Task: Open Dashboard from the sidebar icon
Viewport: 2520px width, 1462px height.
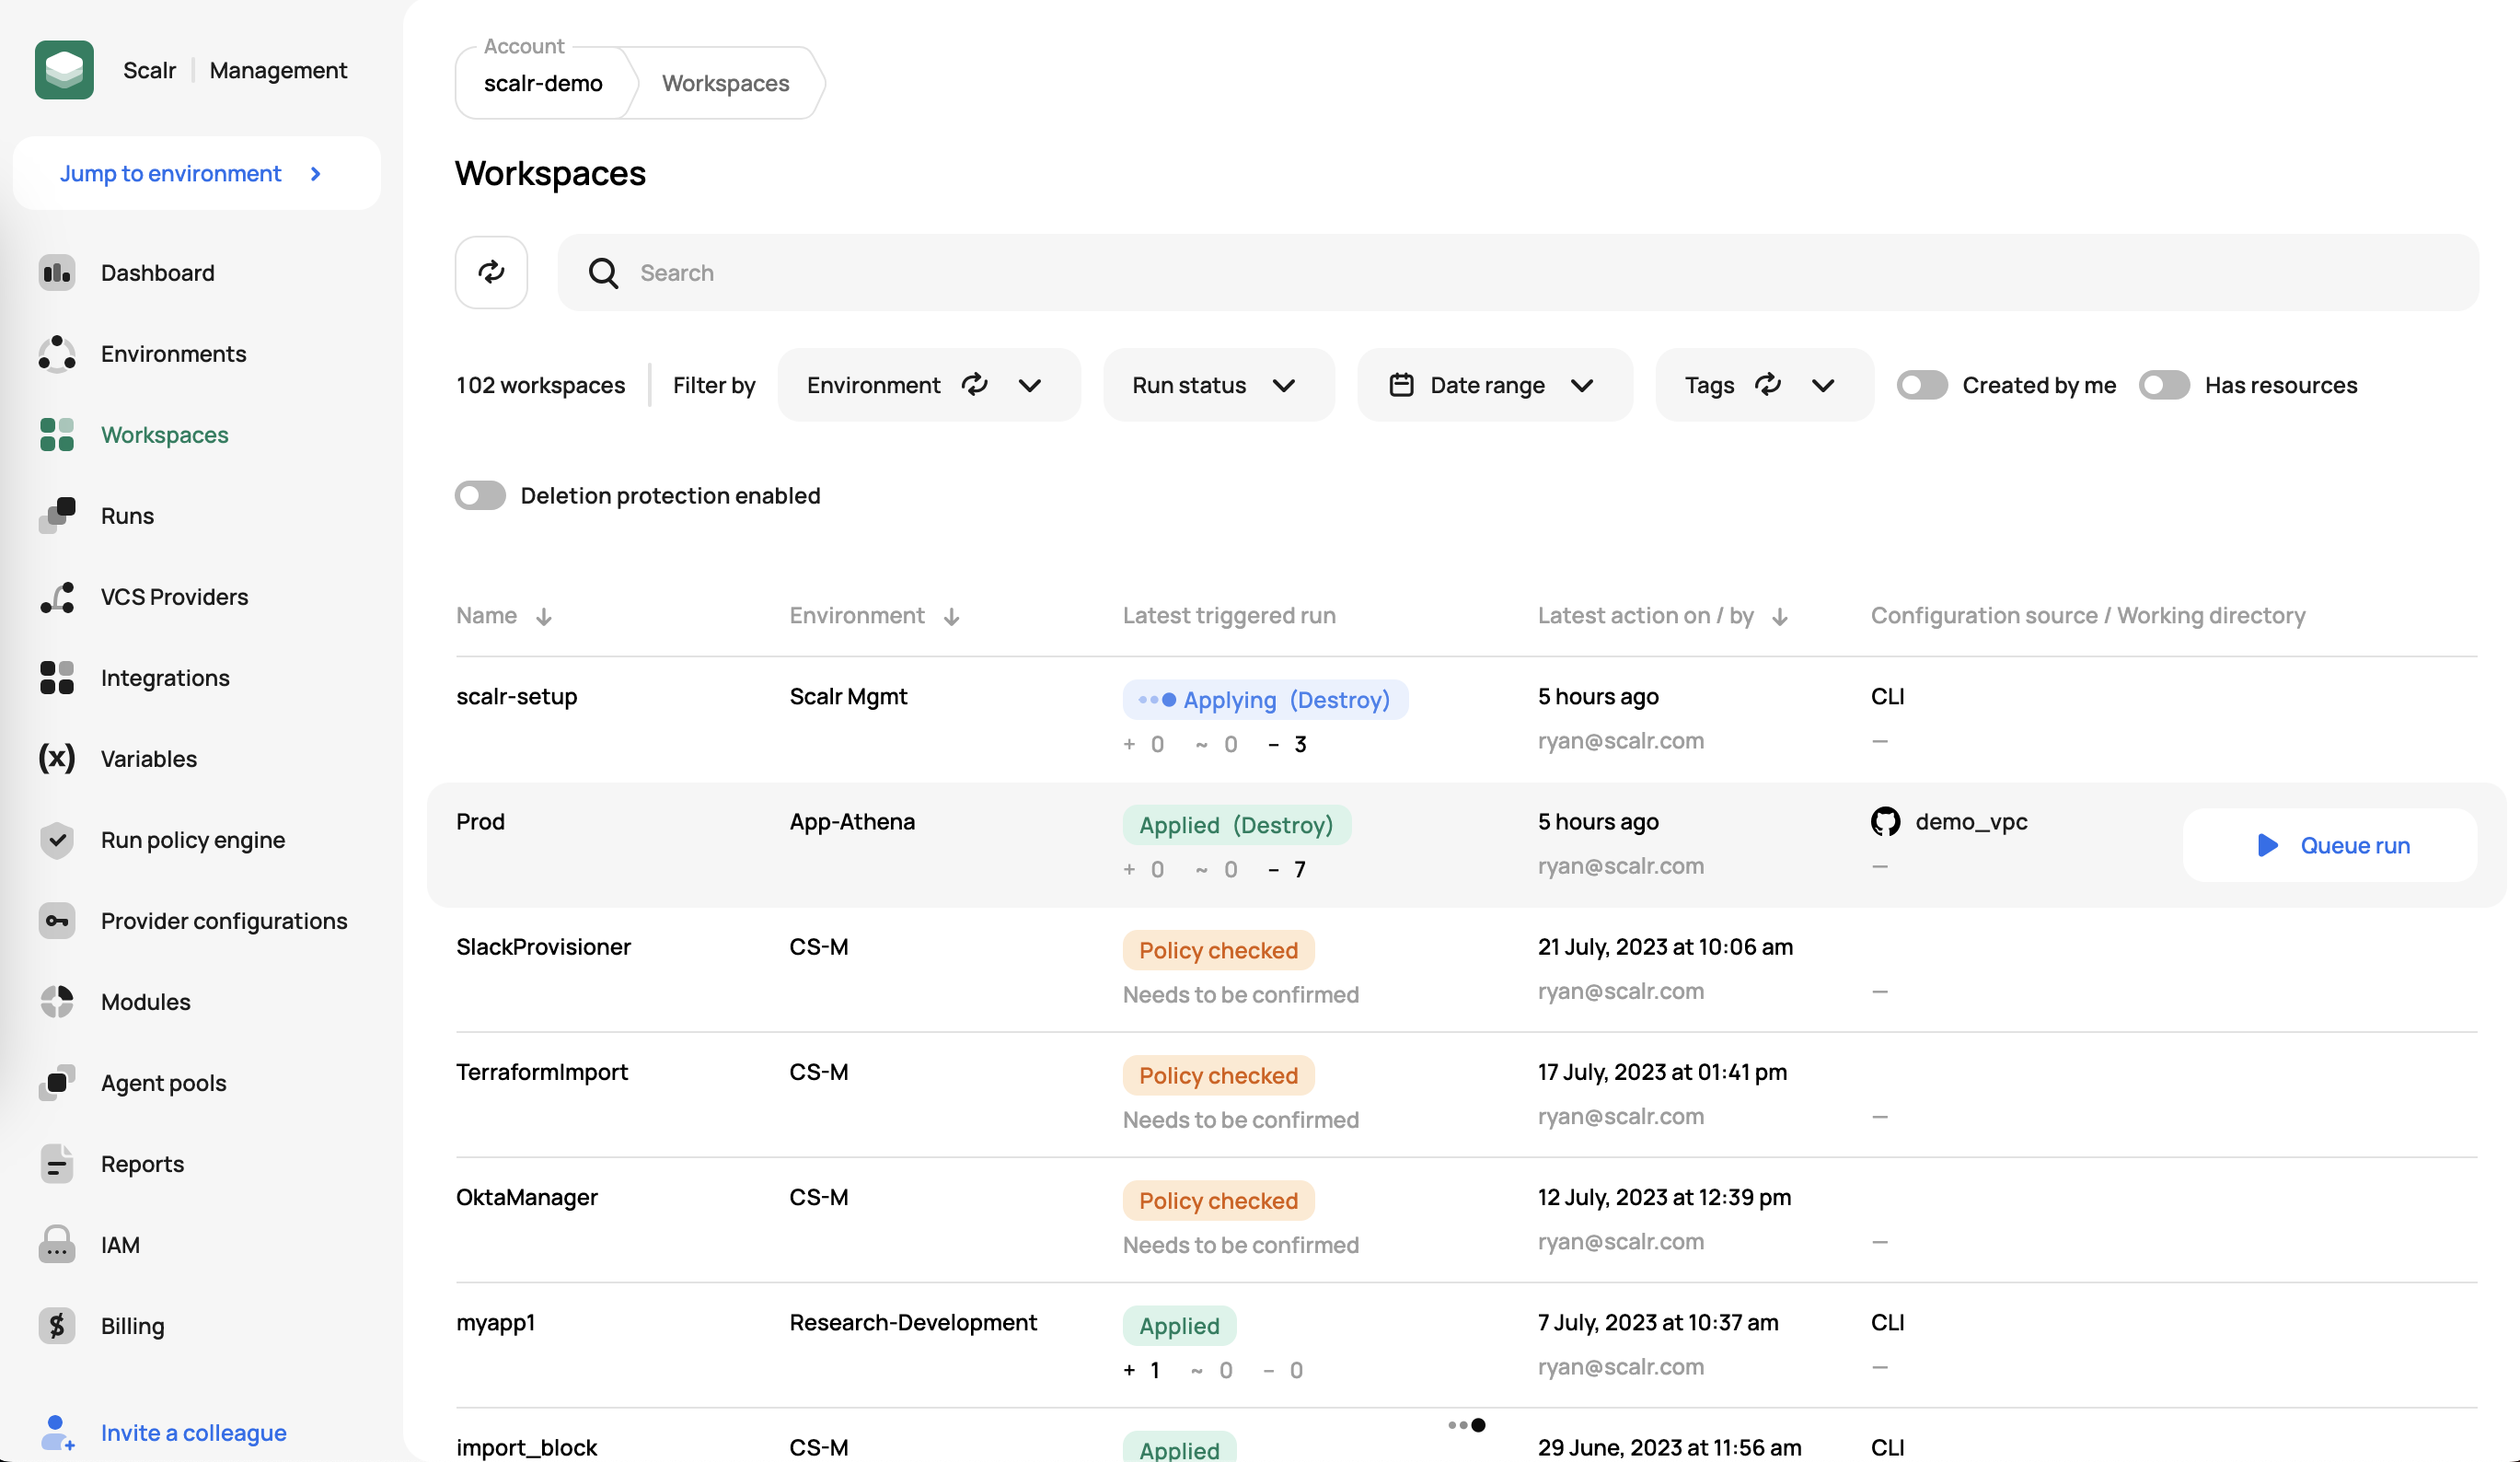Action: tap(57, 273)
